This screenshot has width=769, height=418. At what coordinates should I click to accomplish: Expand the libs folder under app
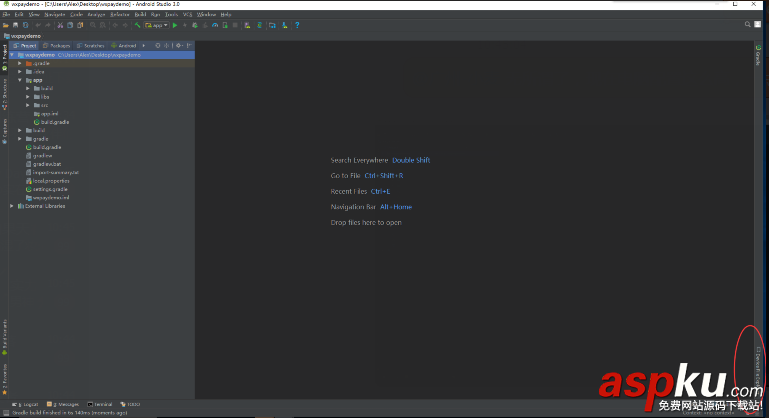click(28, 97)
